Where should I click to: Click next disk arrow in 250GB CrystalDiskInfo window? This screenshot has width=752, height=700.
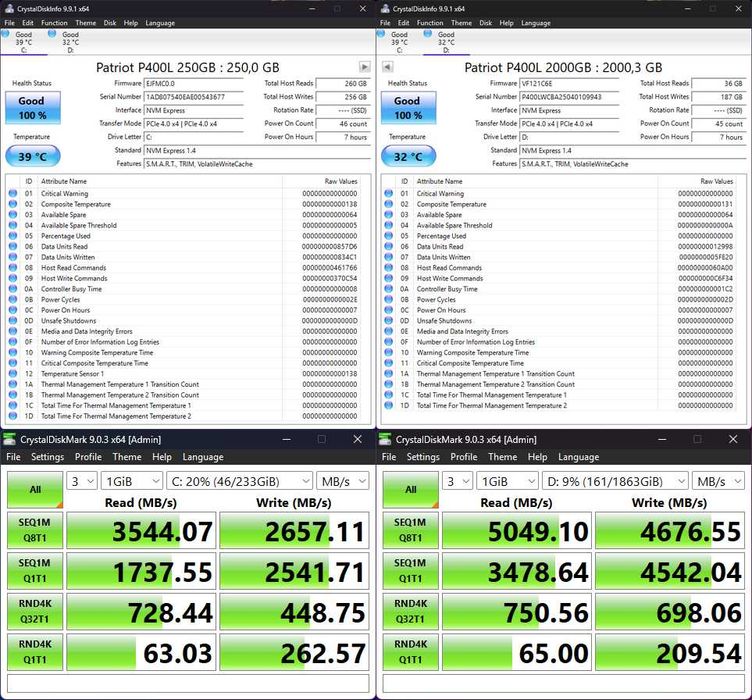[364, 67]
